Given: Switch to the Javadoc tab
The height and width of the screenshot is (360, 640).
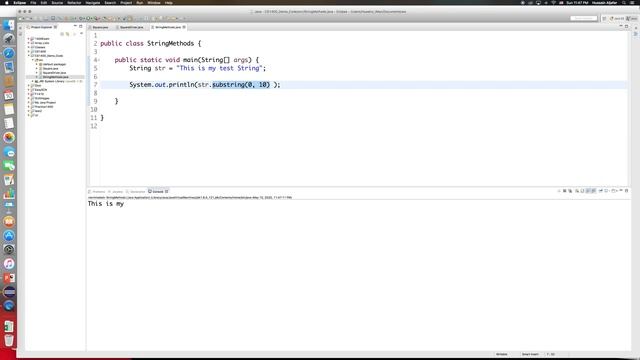Looking at the screenshot, I should (x=116, y=191).
